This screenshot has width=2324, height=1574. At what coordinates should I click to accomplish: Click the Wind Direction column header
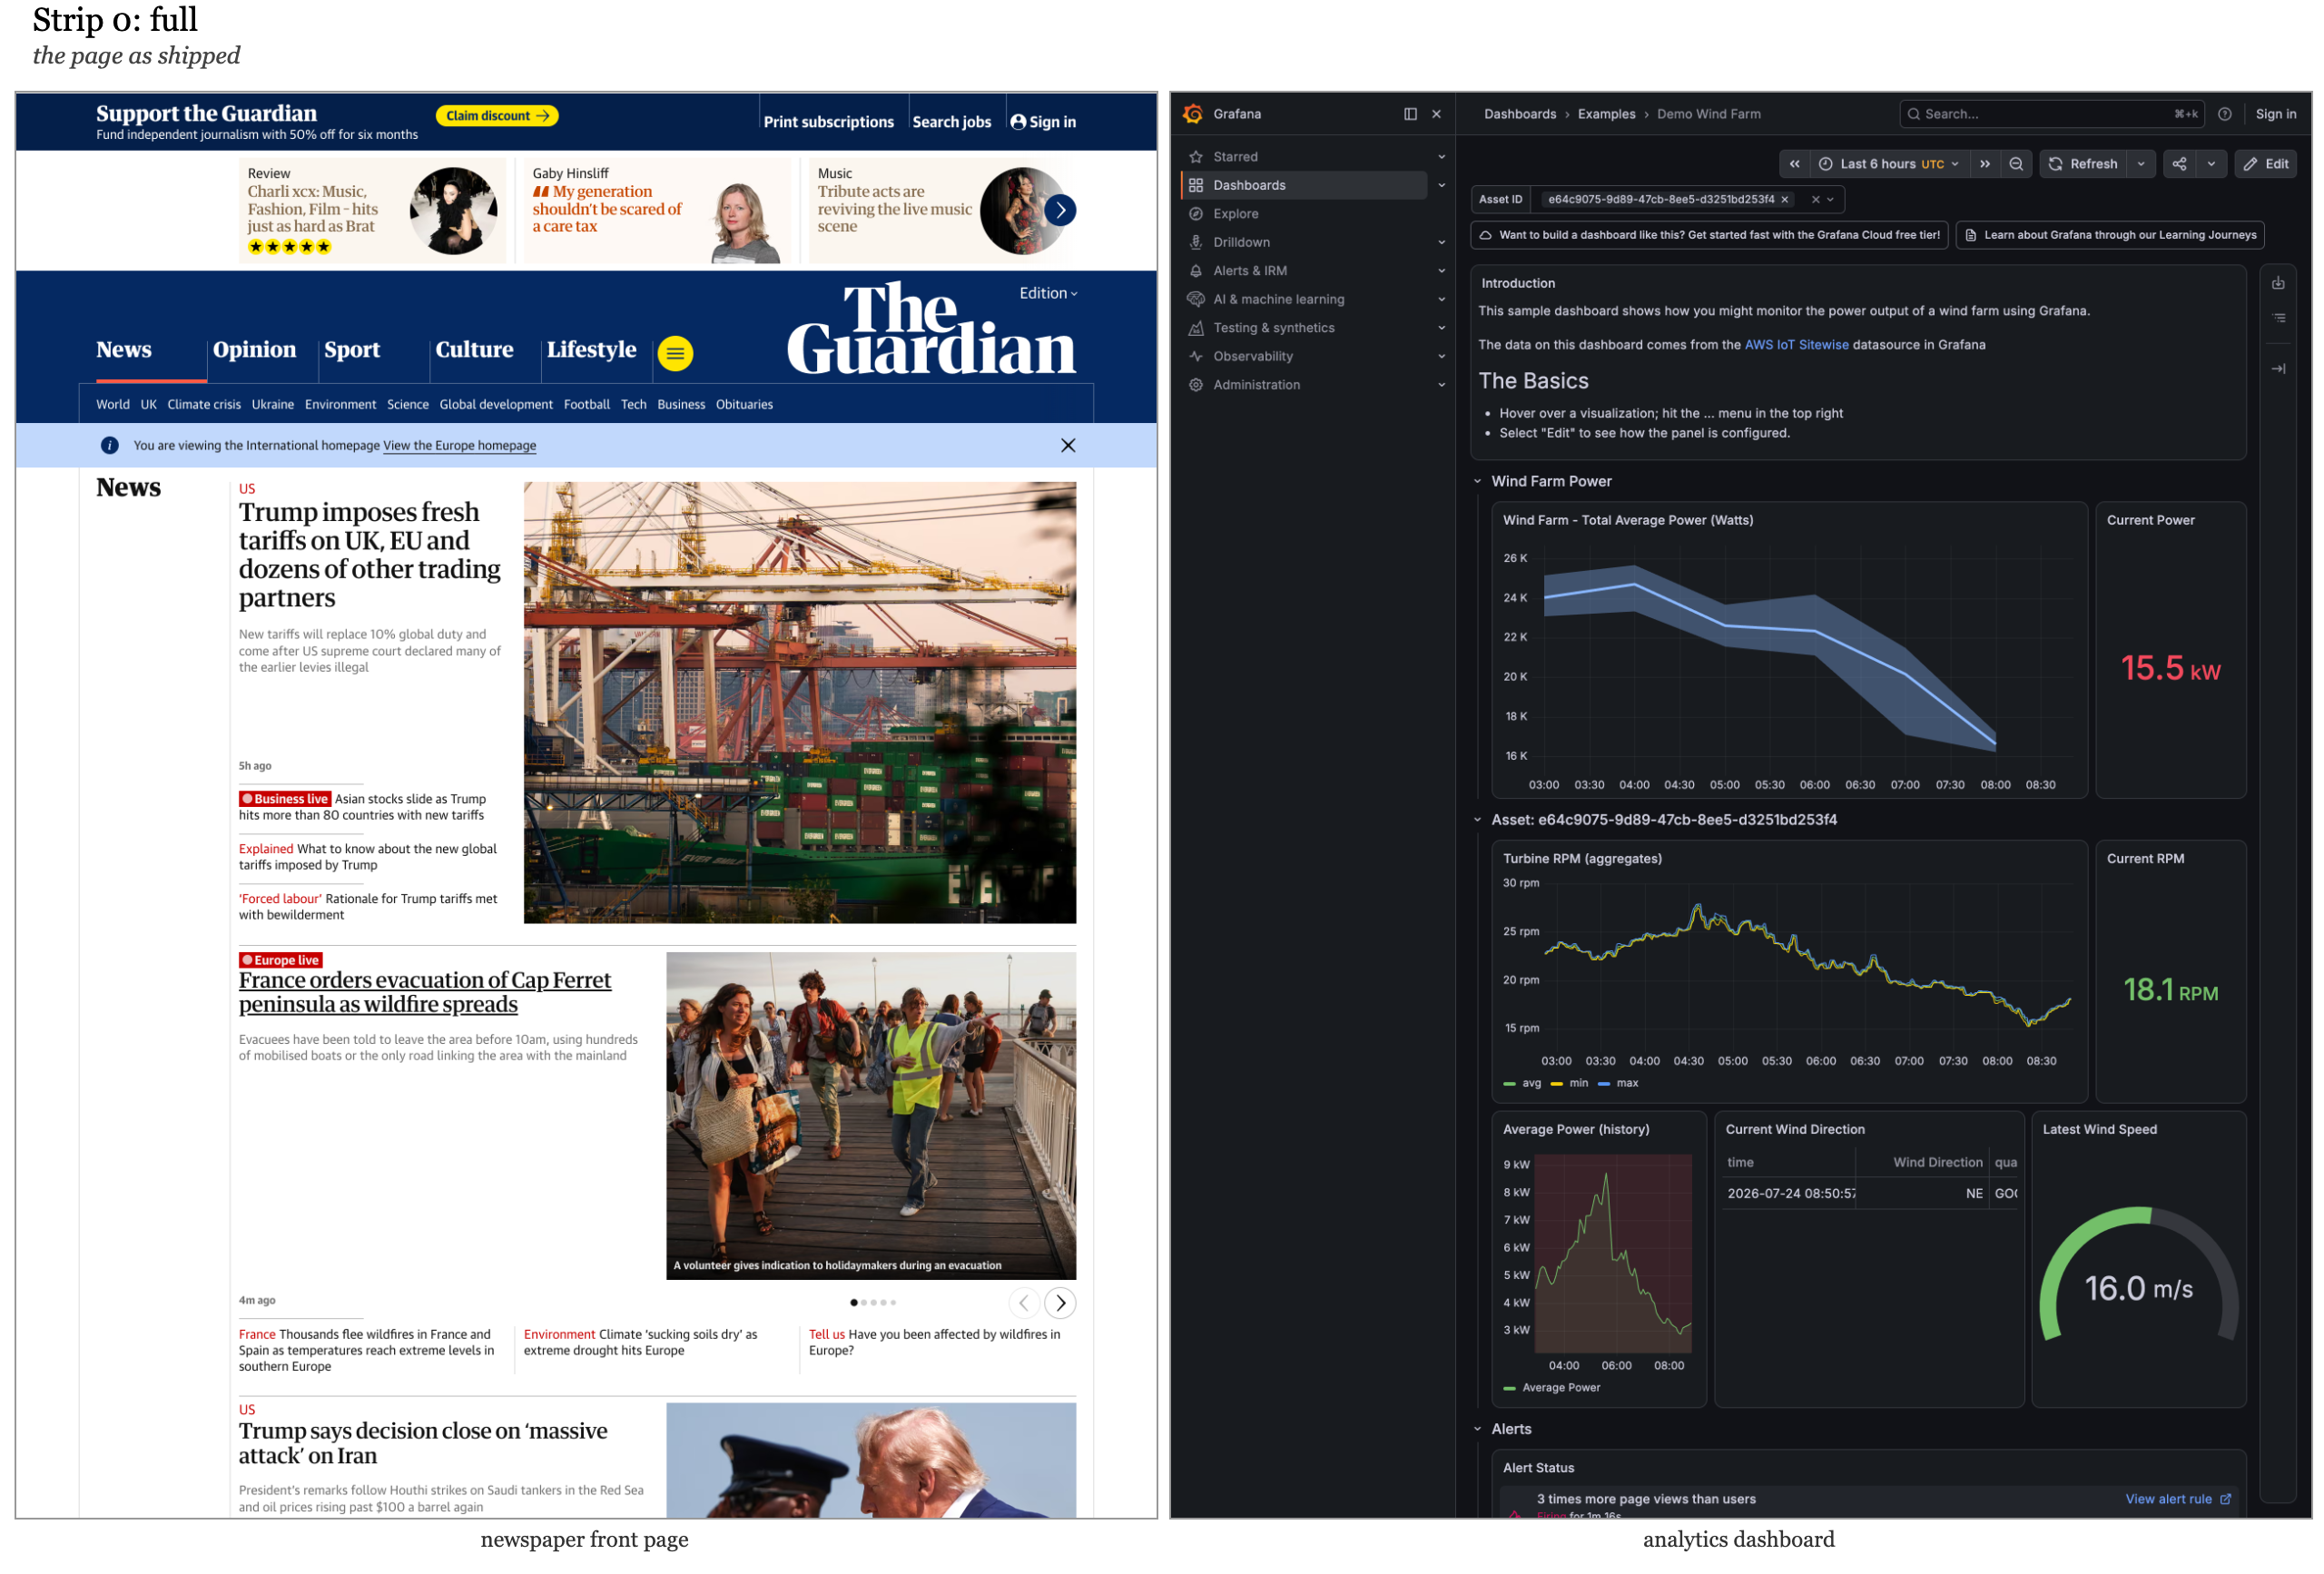click(x=1937, y=1162)
